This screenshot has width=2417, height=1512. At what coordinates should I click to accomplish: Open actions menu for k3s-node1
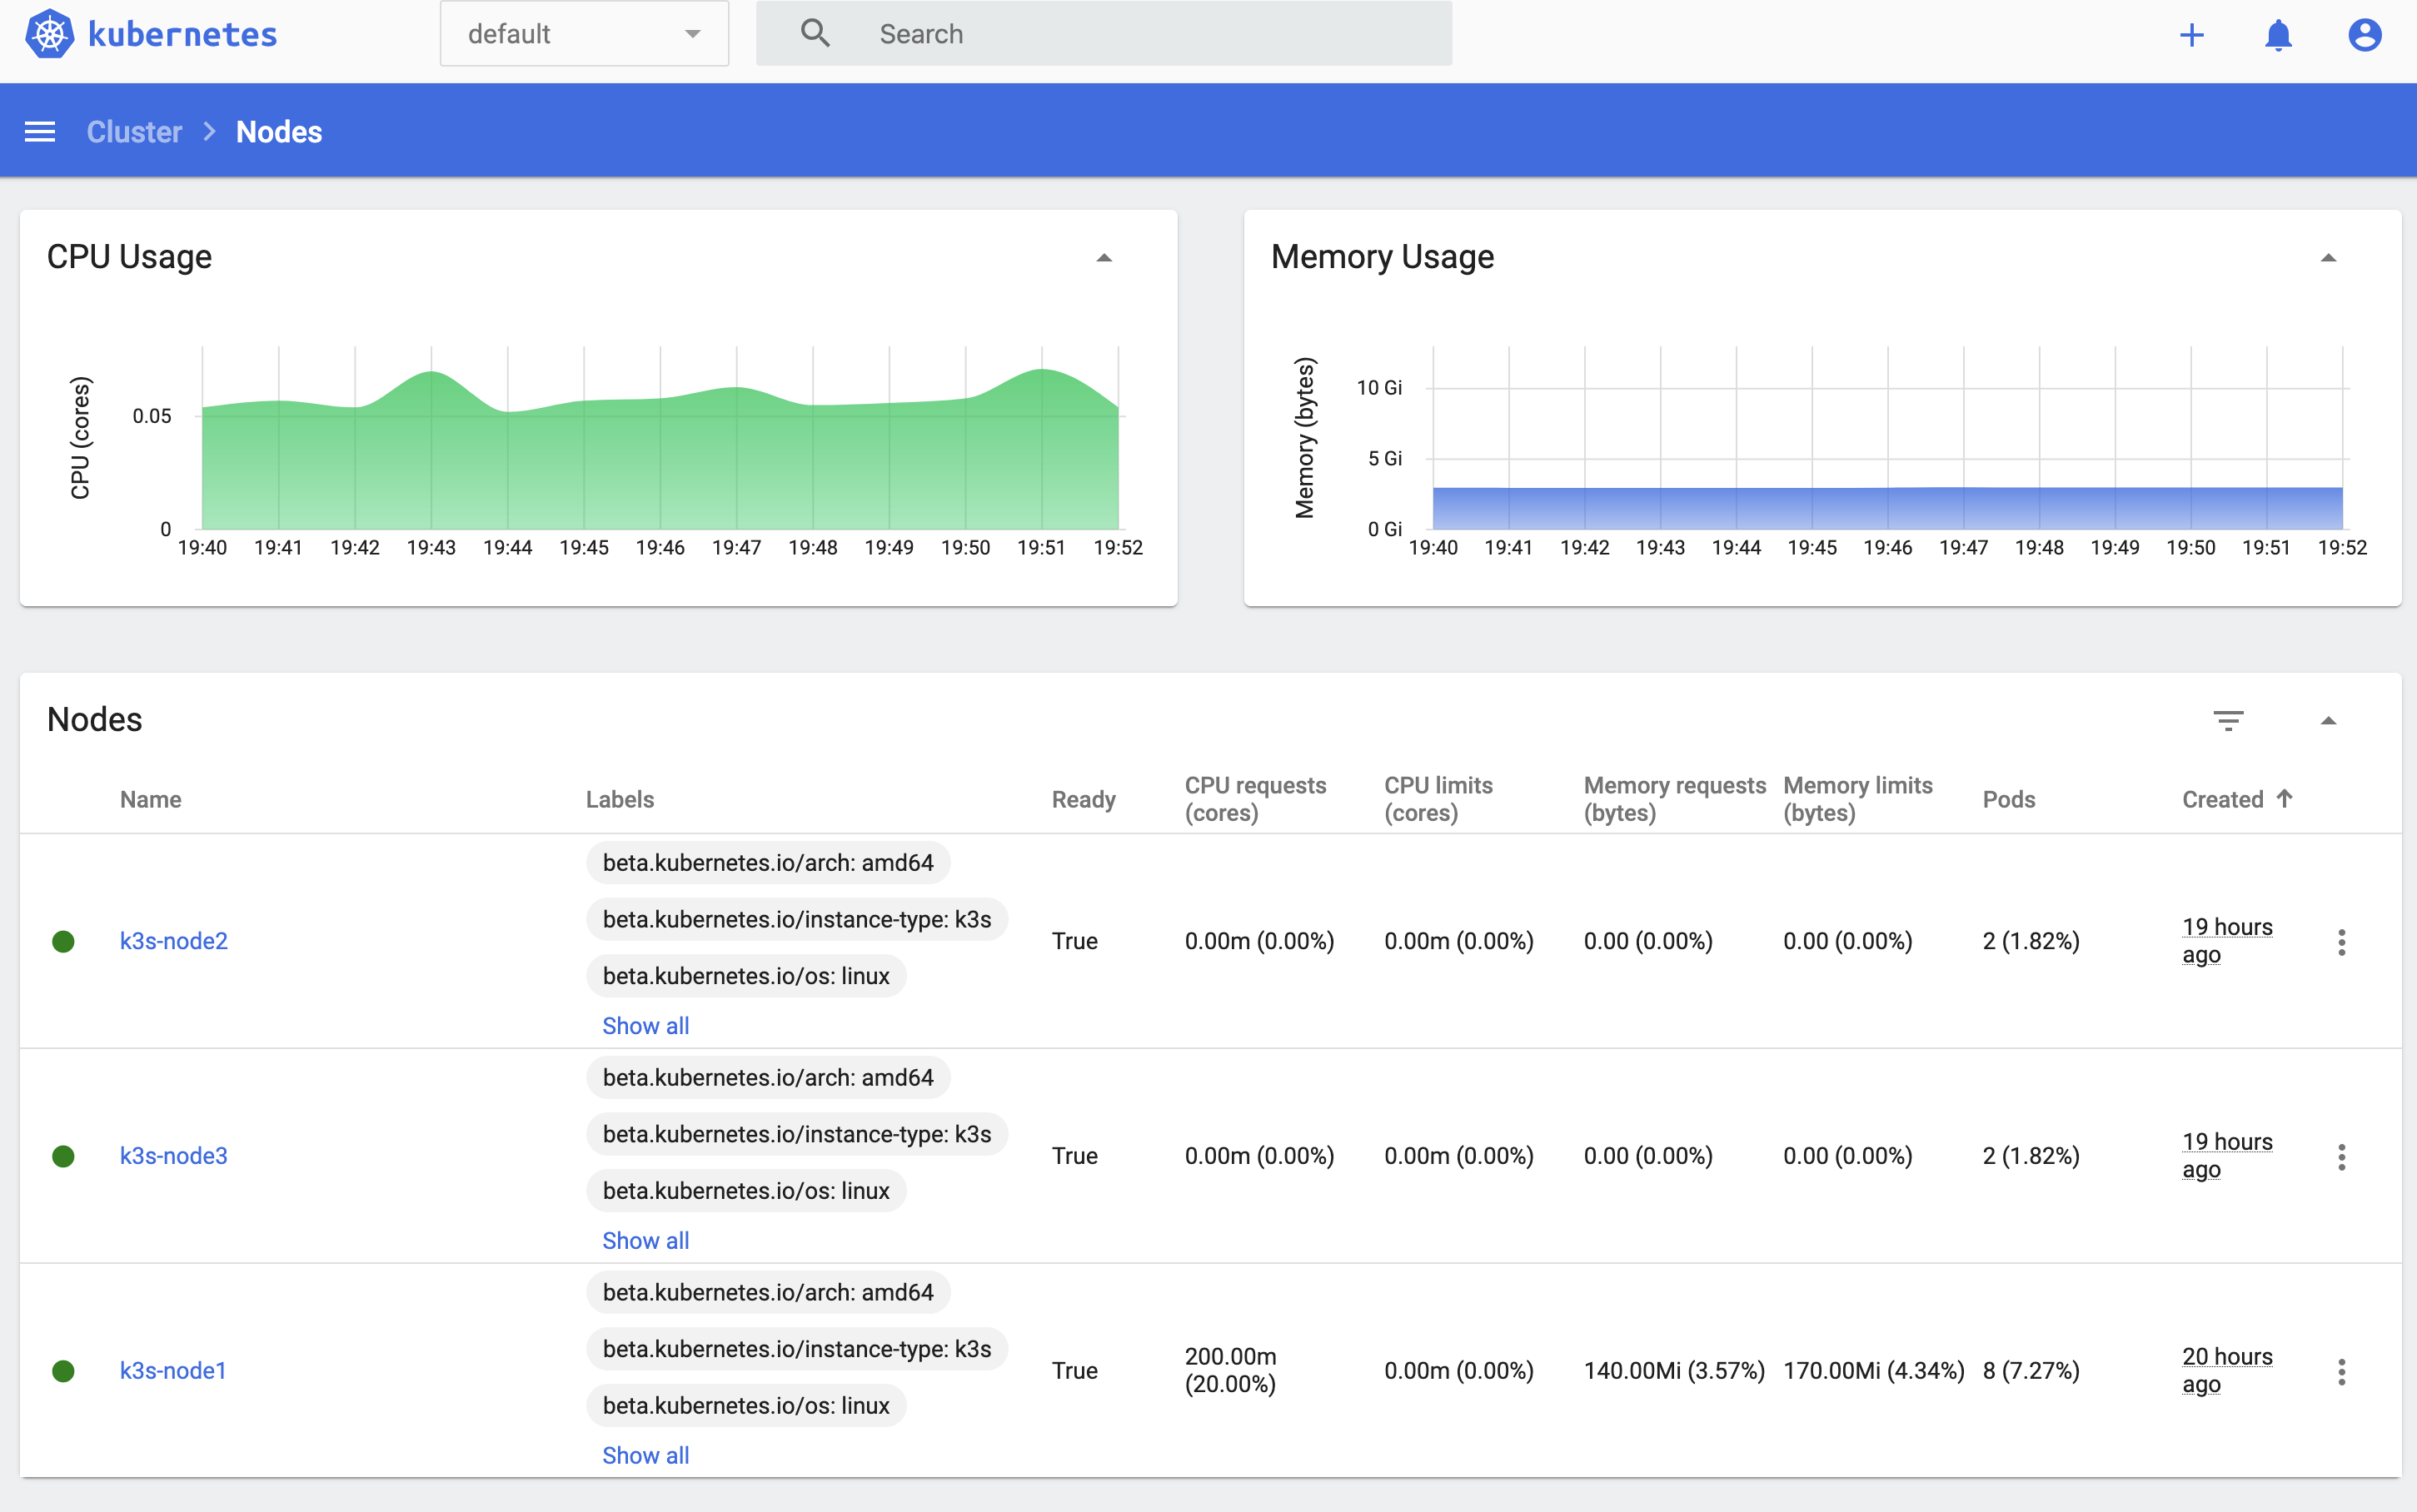tap(2341, 1371)
